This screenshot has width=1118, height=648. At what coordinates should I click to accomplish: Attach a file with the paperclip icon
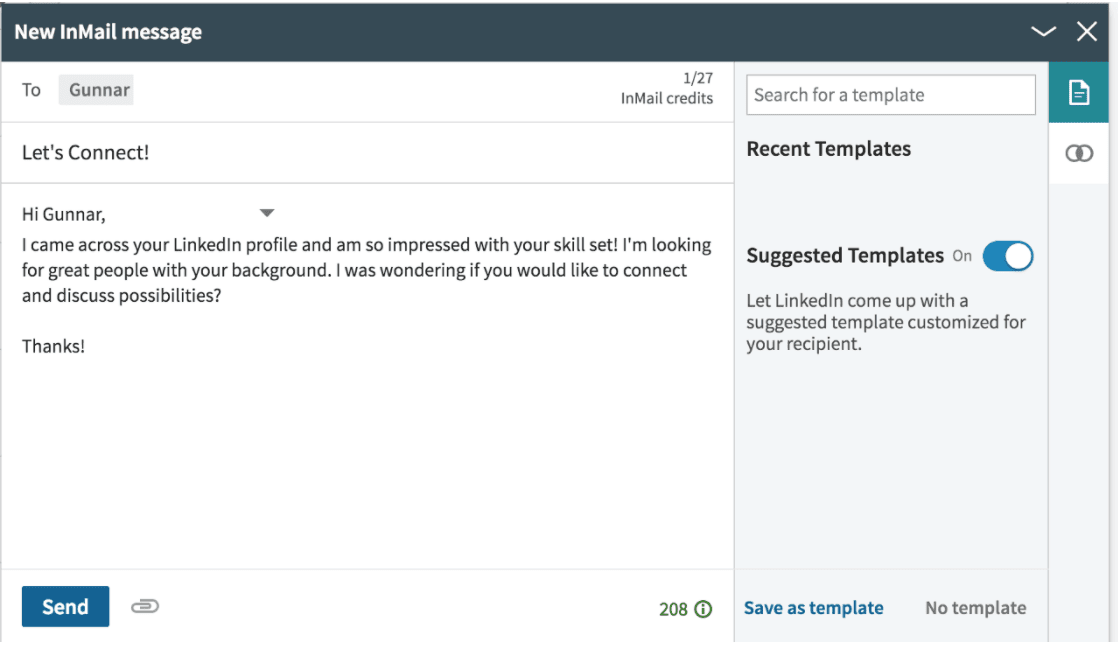[x=145, y=607]
